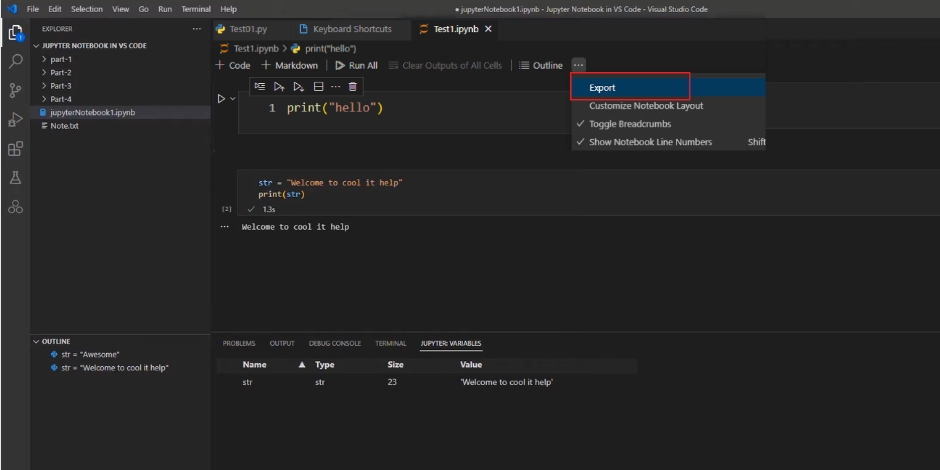Toggle Show Notebook Line Numbers option

668,142
